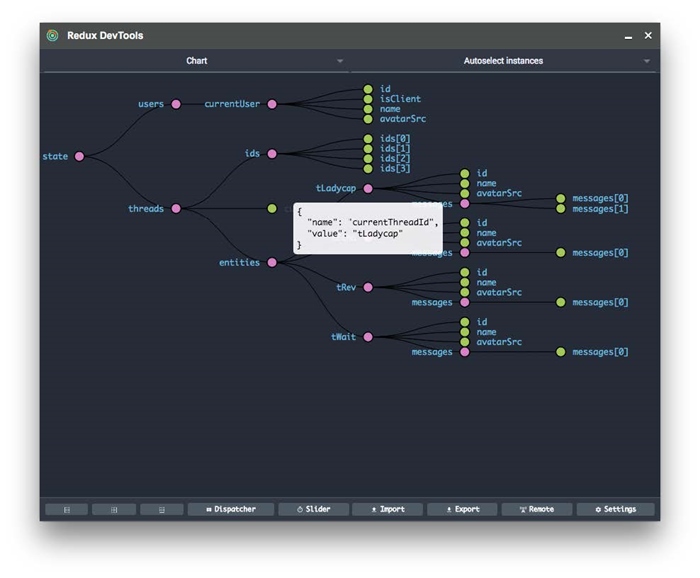
Task: Switch to the right panel layout
Action: (114, 509)
